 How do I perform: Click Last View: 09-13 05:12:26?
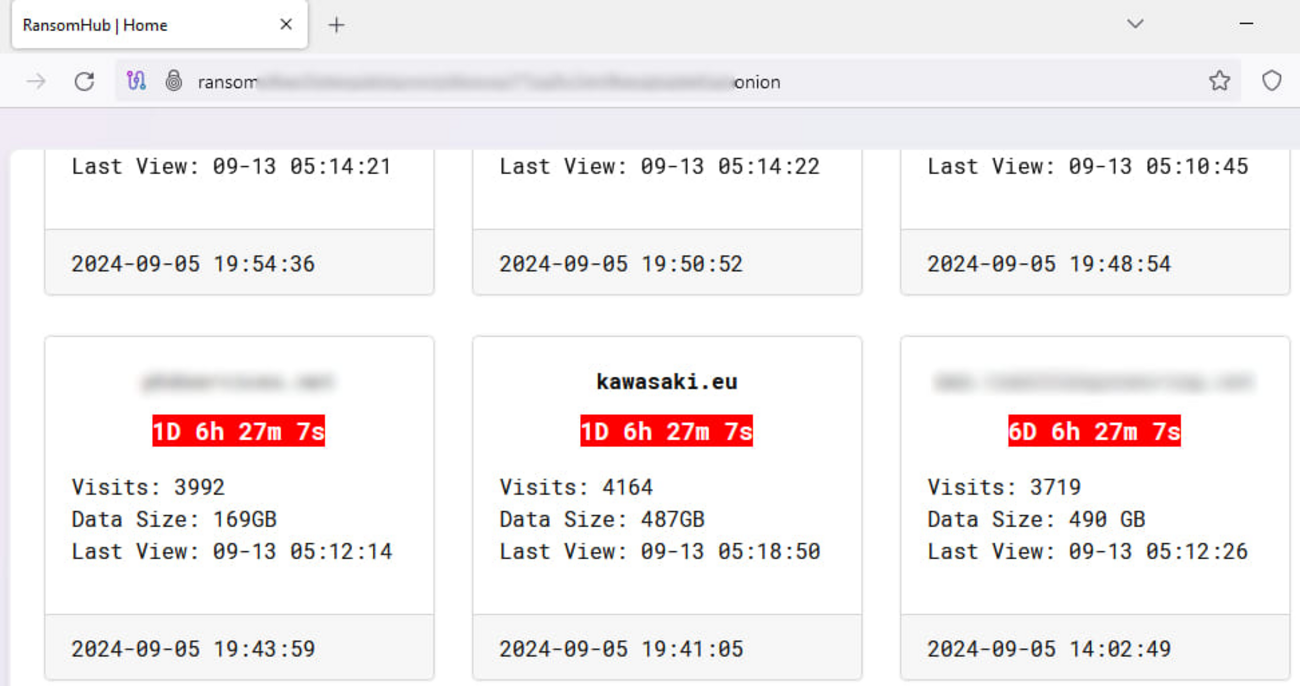click(1088, 551)
